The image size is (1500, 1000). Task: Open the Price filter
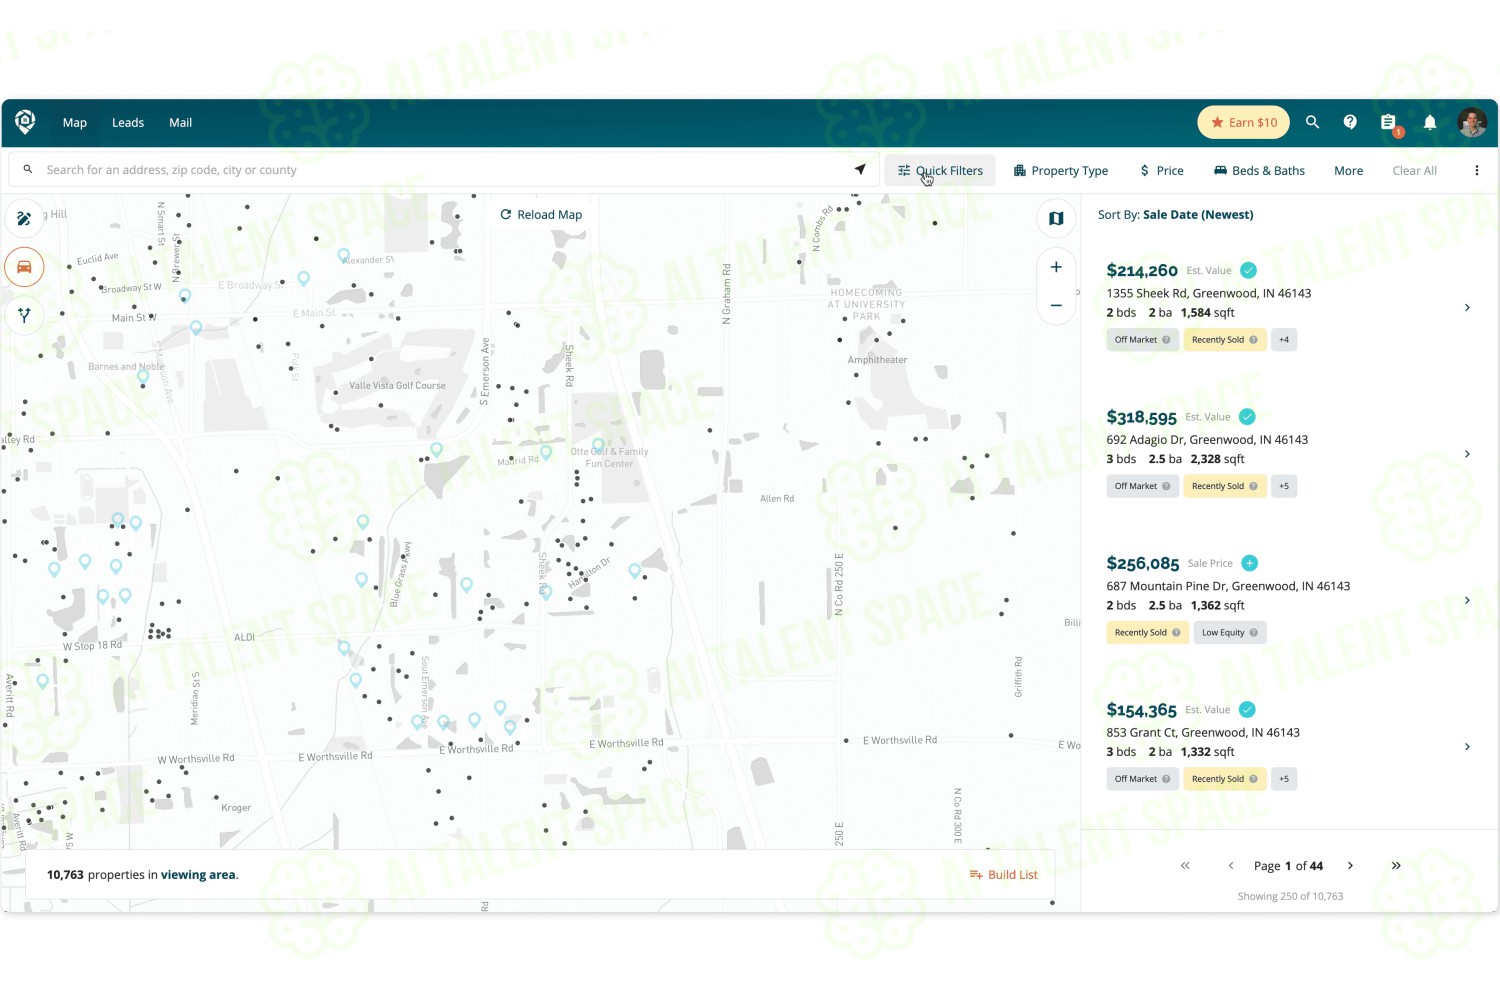pyautogui.click(x=1162, y=170)
